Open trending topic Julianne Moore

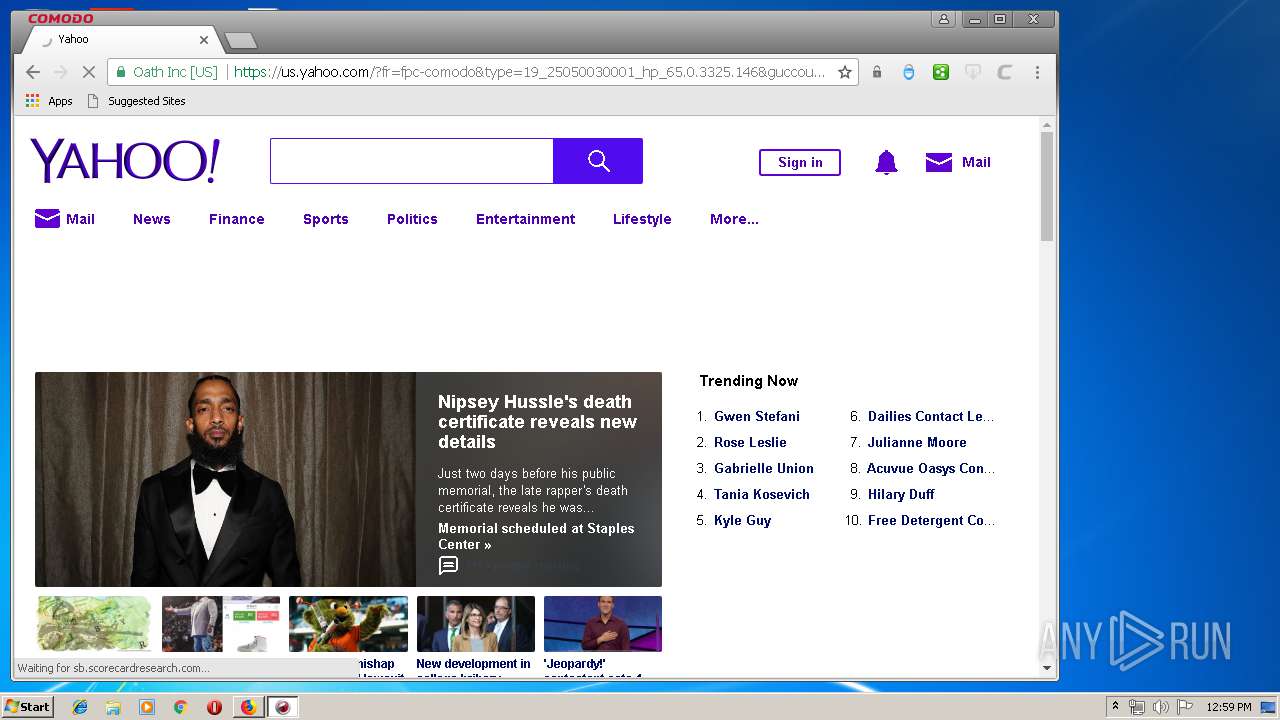pyautogui.click(x=917, y=442)
